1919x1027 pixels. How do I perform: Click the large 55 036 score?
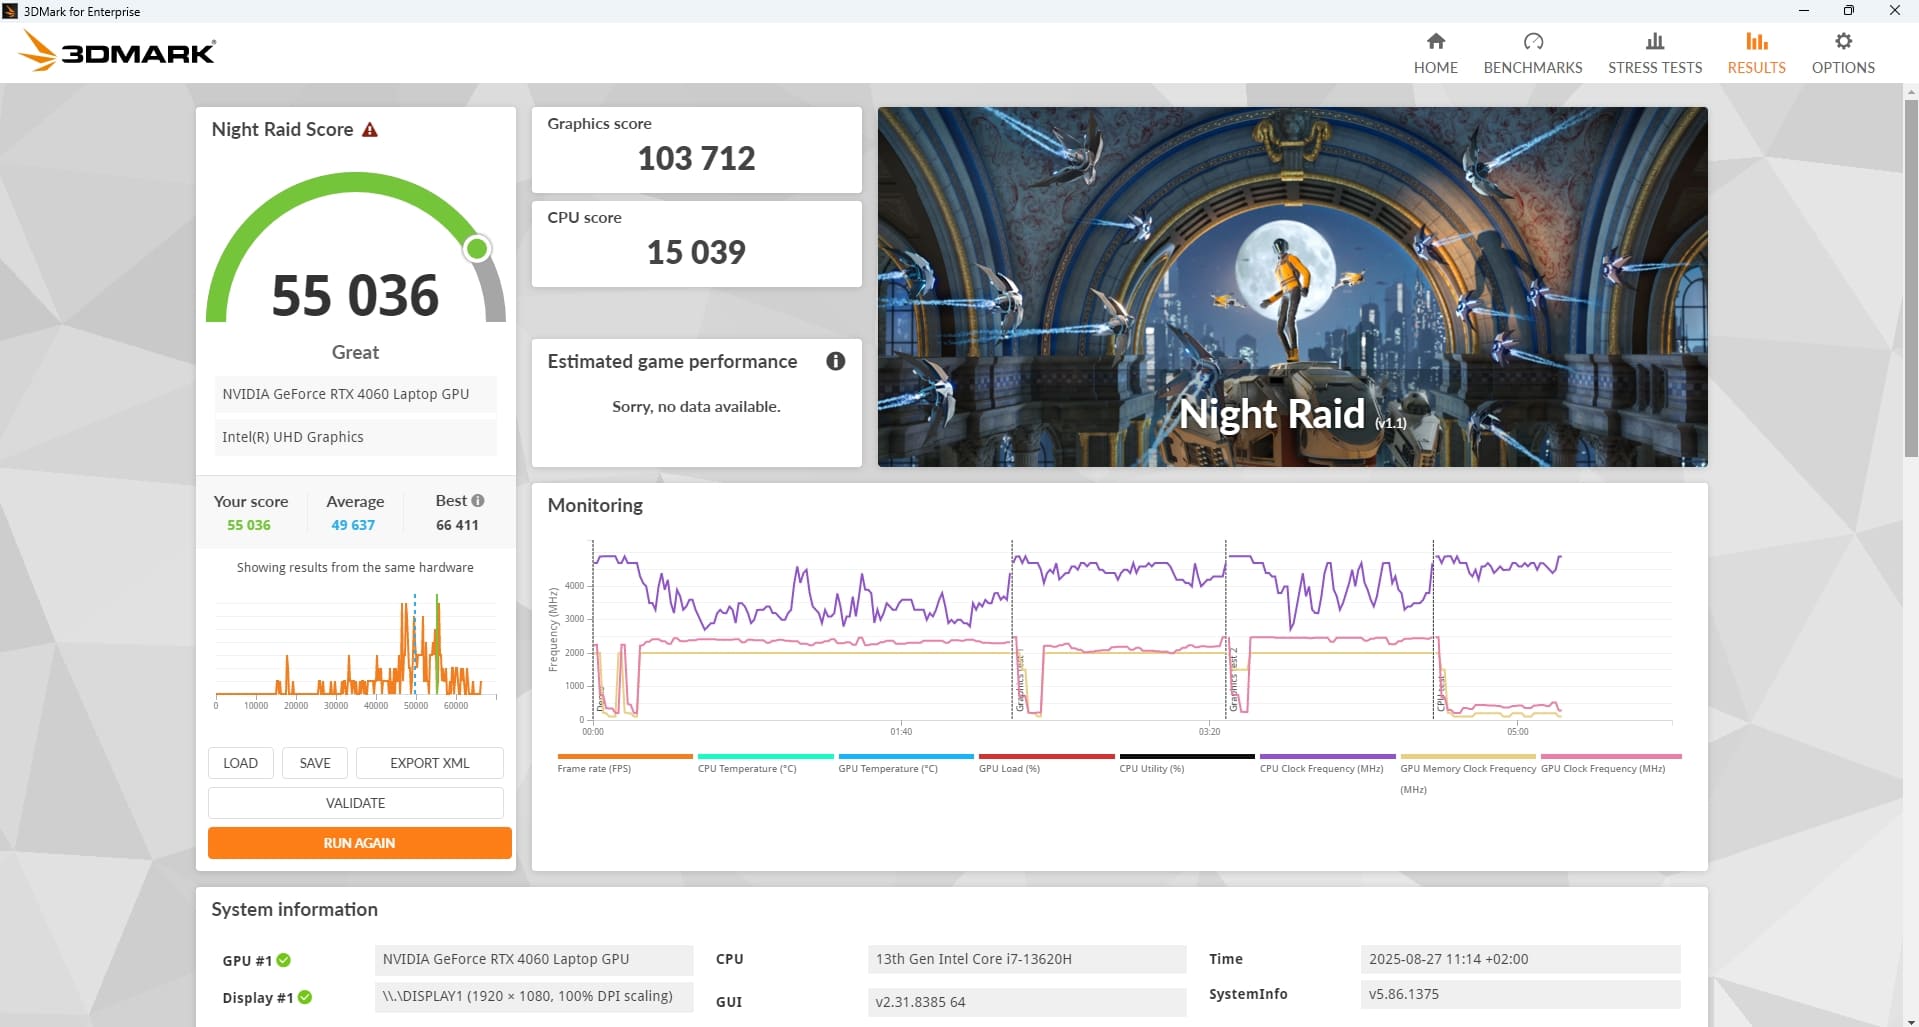coord(355,296)
